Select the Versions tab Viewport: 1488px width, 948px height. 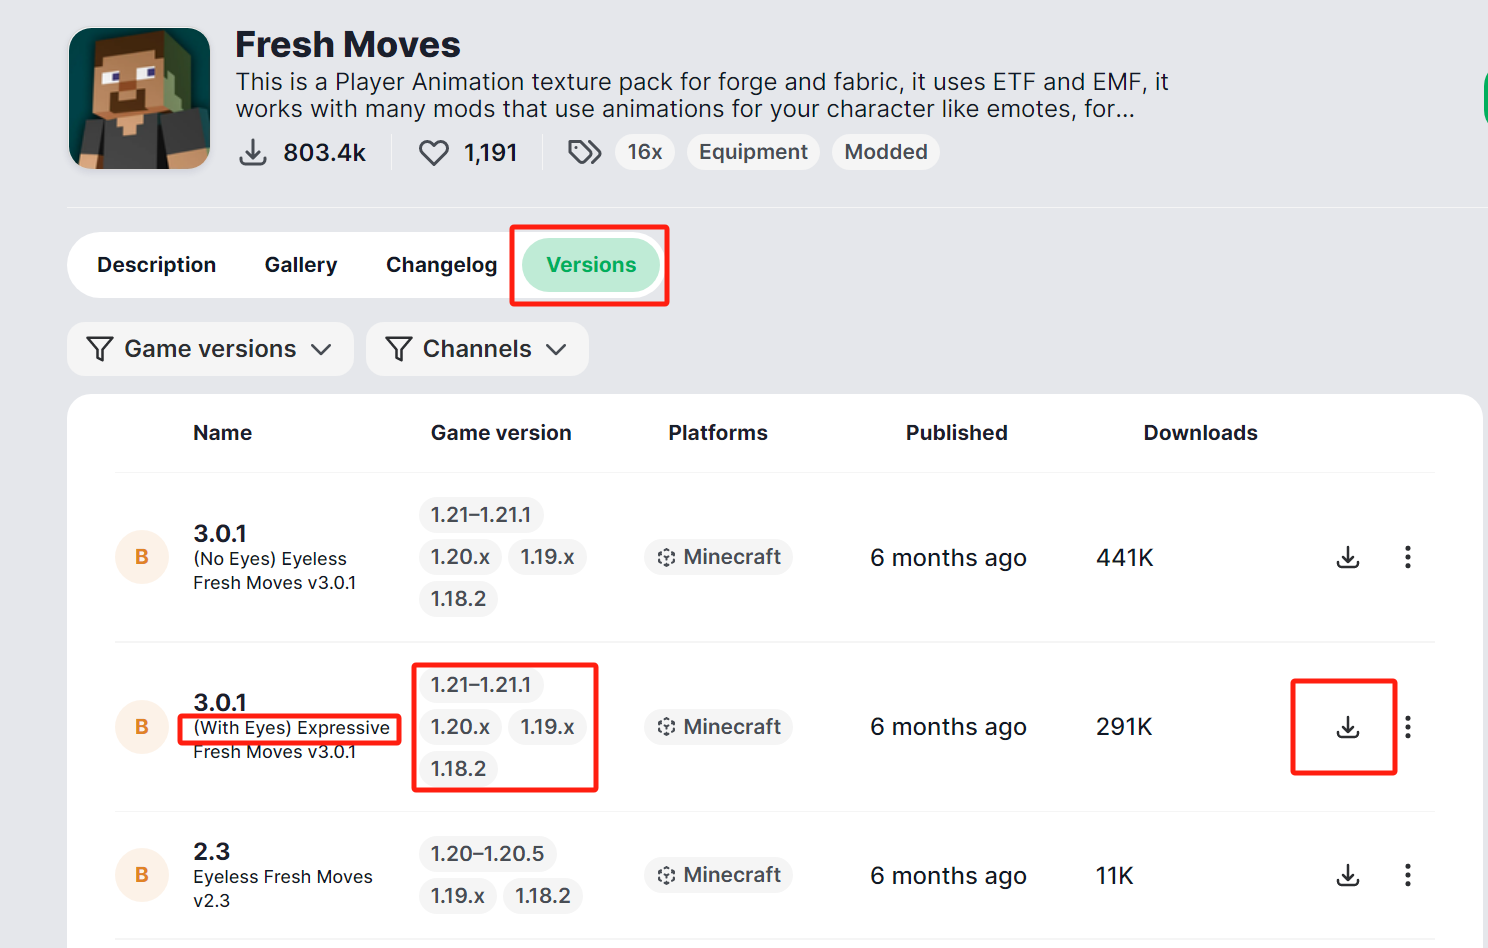[x=591, y=265]
